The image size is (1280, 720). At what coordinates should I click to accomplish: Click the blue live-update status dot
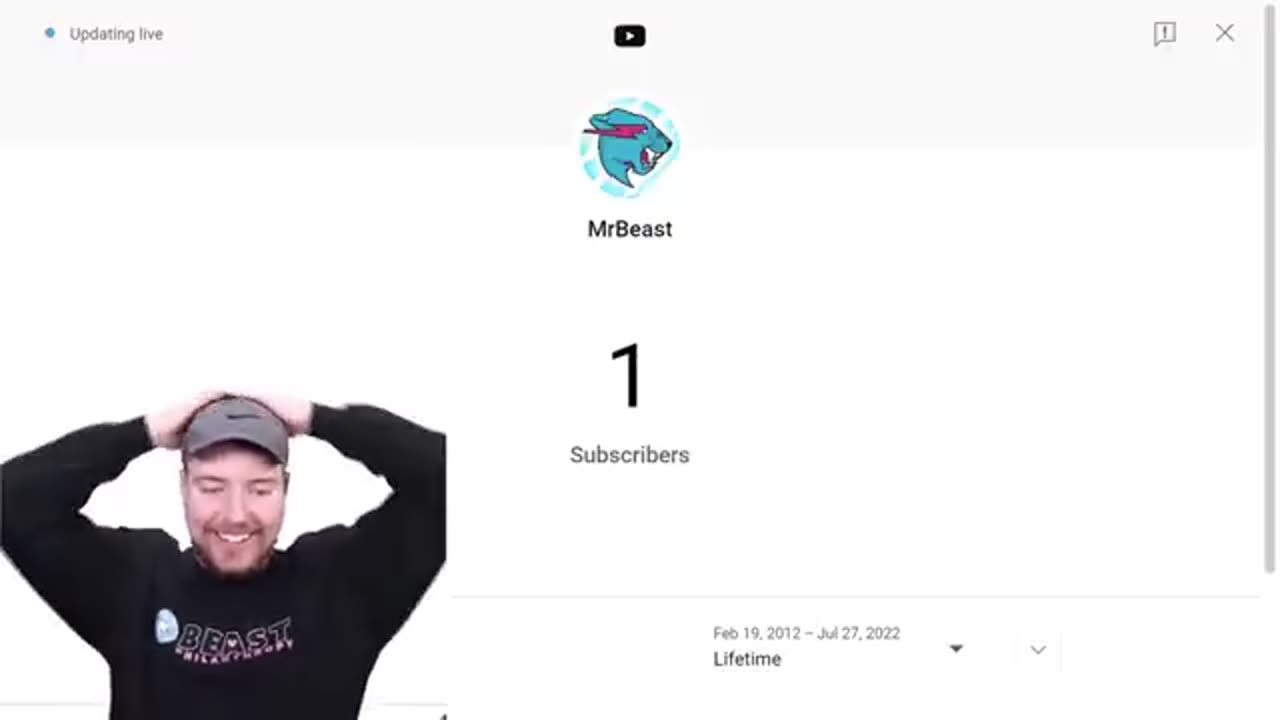[x=50, y=33]
